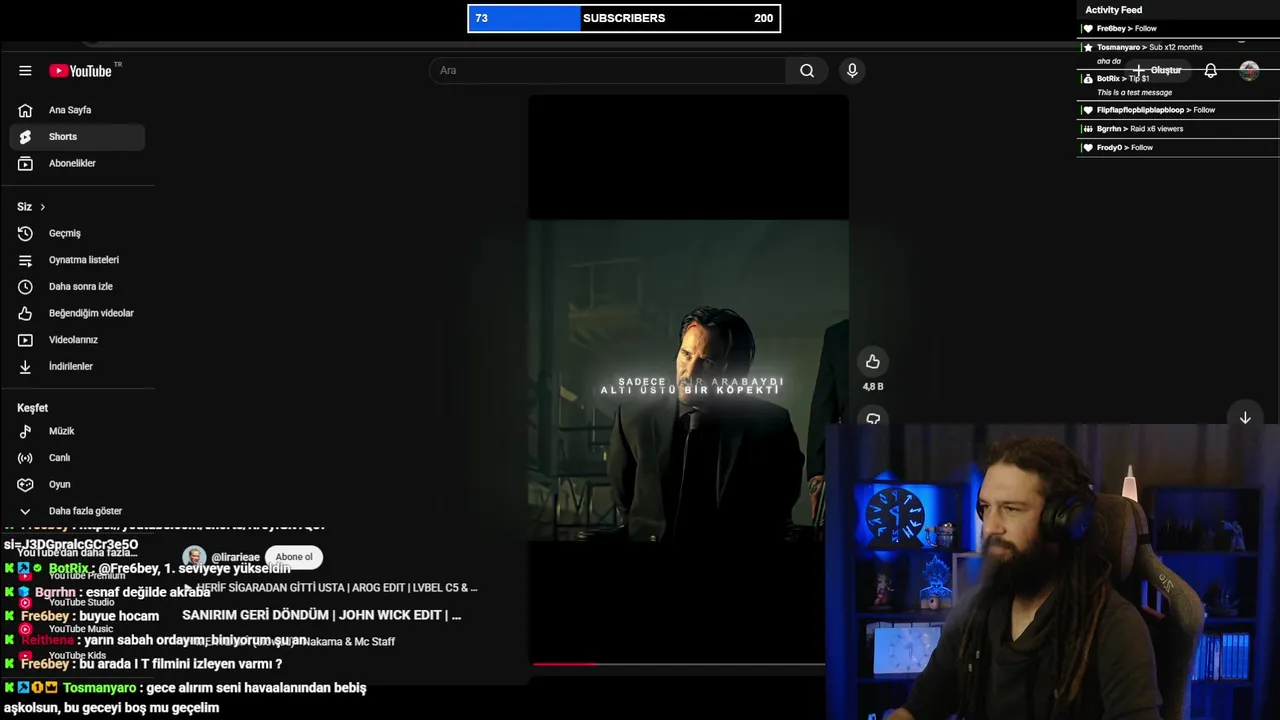Go to next Short with down arrow
The image size is (1280, 720).
click(x=1245, y=418)
